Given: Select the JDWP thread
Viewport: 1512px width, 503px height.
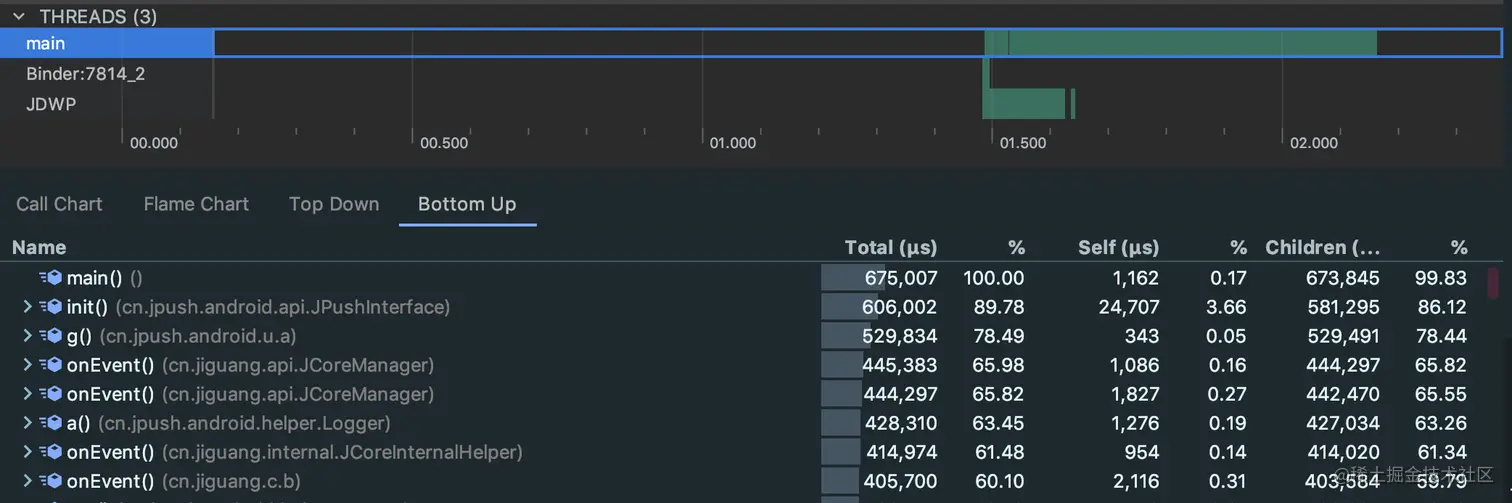Looking at the screenshot, I should [x=51, y=104].
